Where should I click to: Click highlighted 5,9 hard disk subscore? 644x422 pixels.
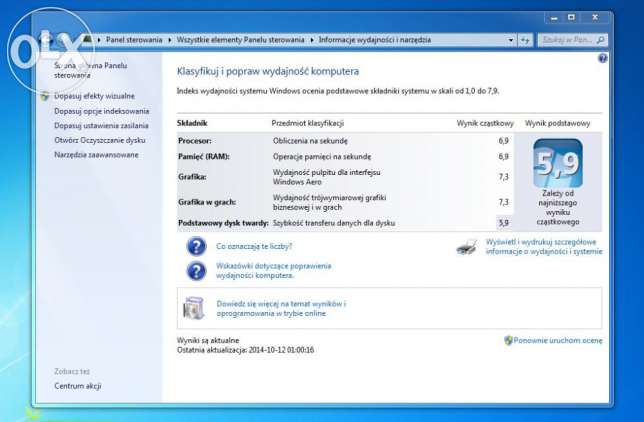[504, 223]
